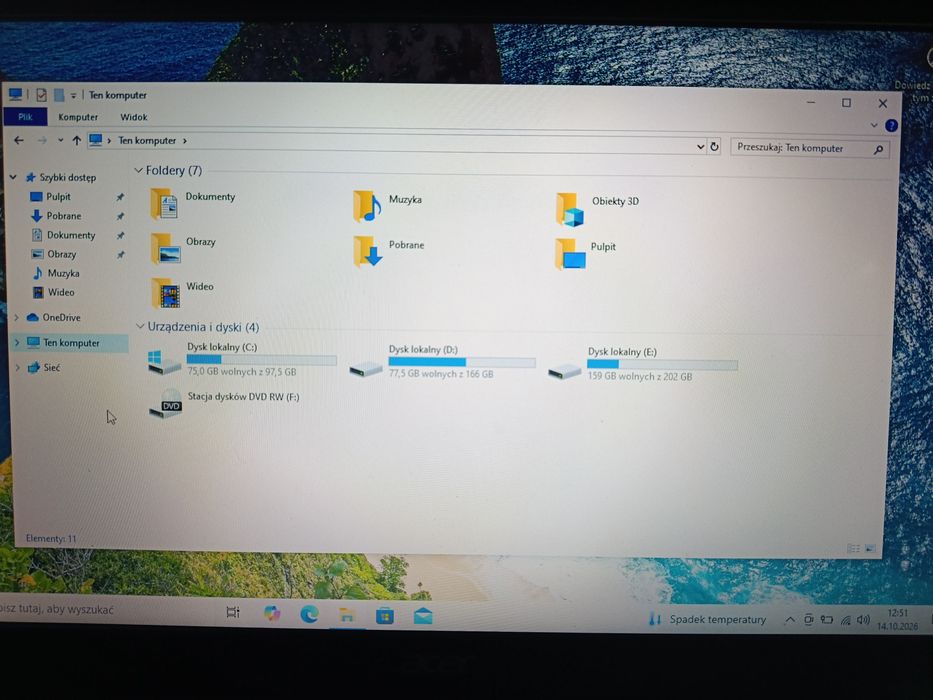Expand the Ten komputer tree node

[x=17, y=342]
